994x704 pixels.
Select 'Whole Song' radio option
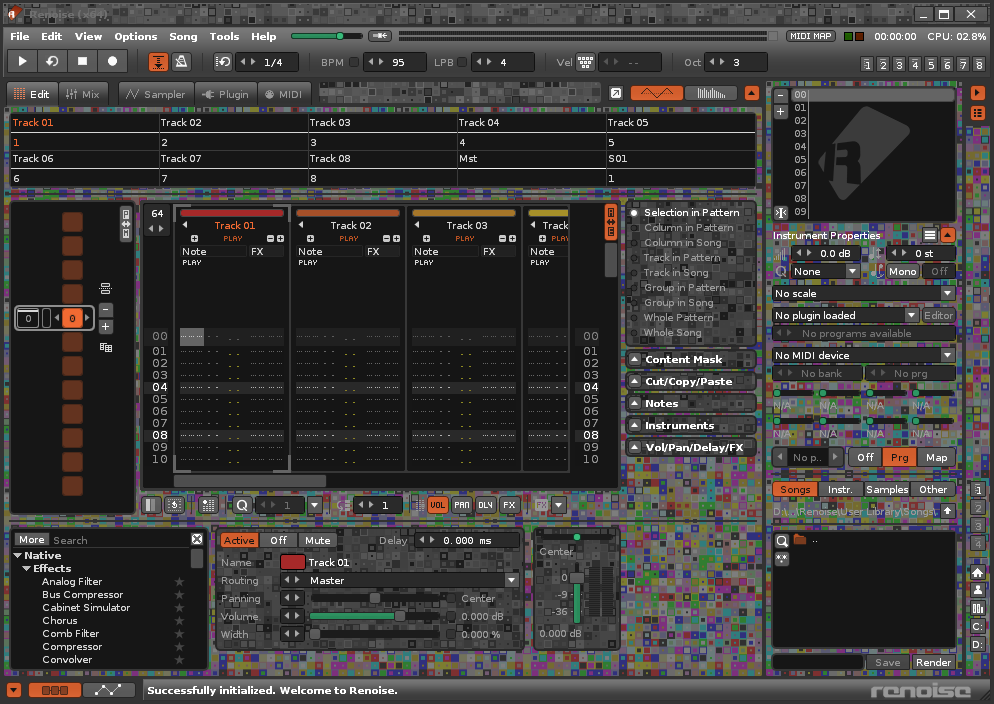pyautogui.click(x=634, y=333)
